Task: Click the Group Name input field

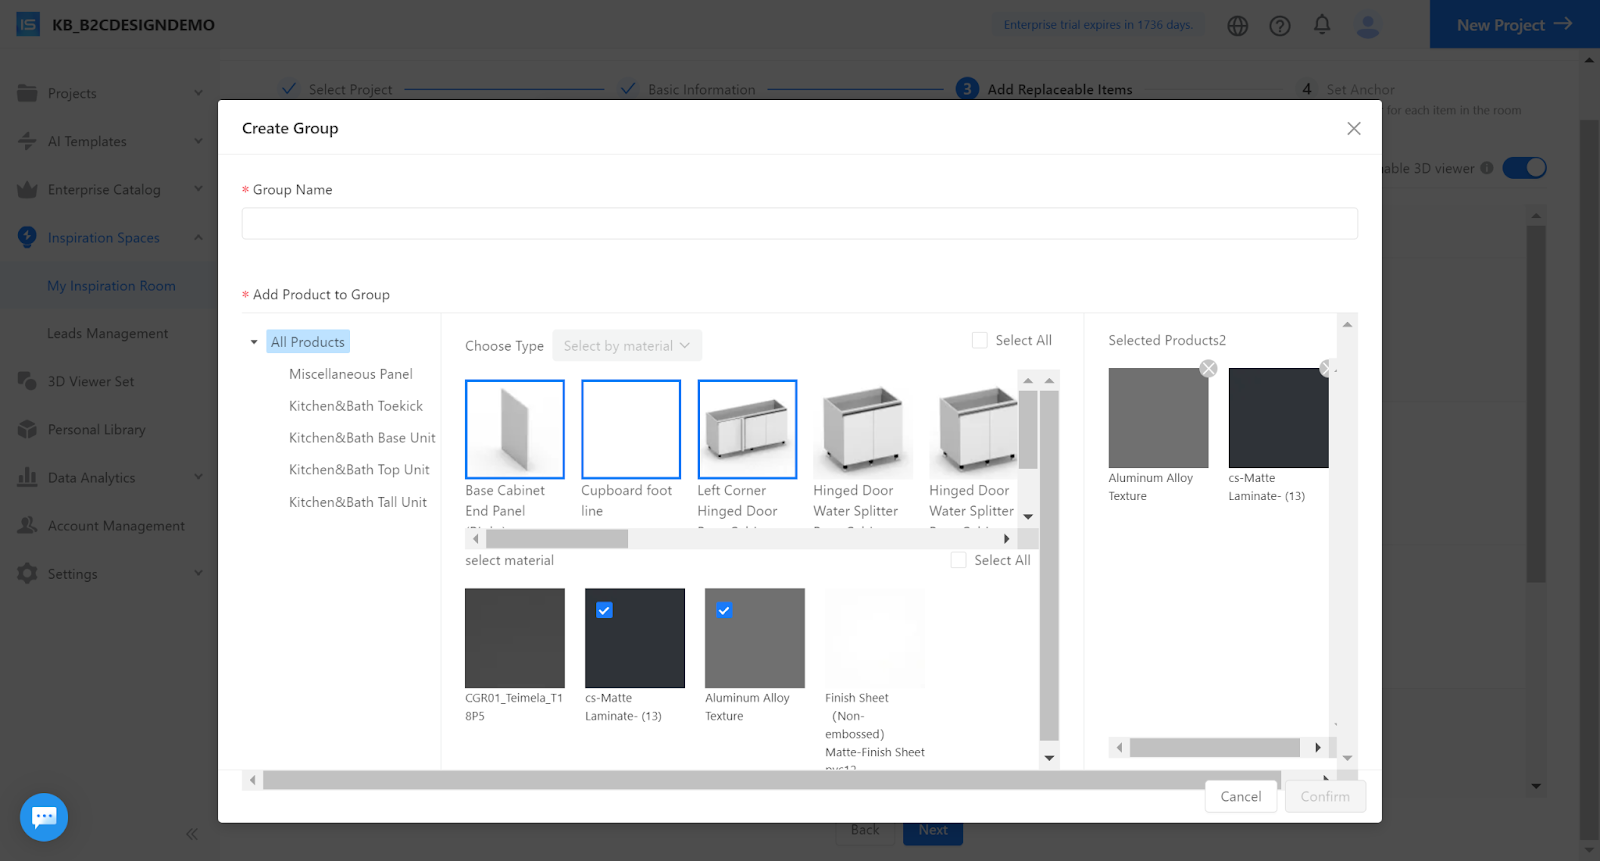Action: pyautogui.click(x=799, y=224)
